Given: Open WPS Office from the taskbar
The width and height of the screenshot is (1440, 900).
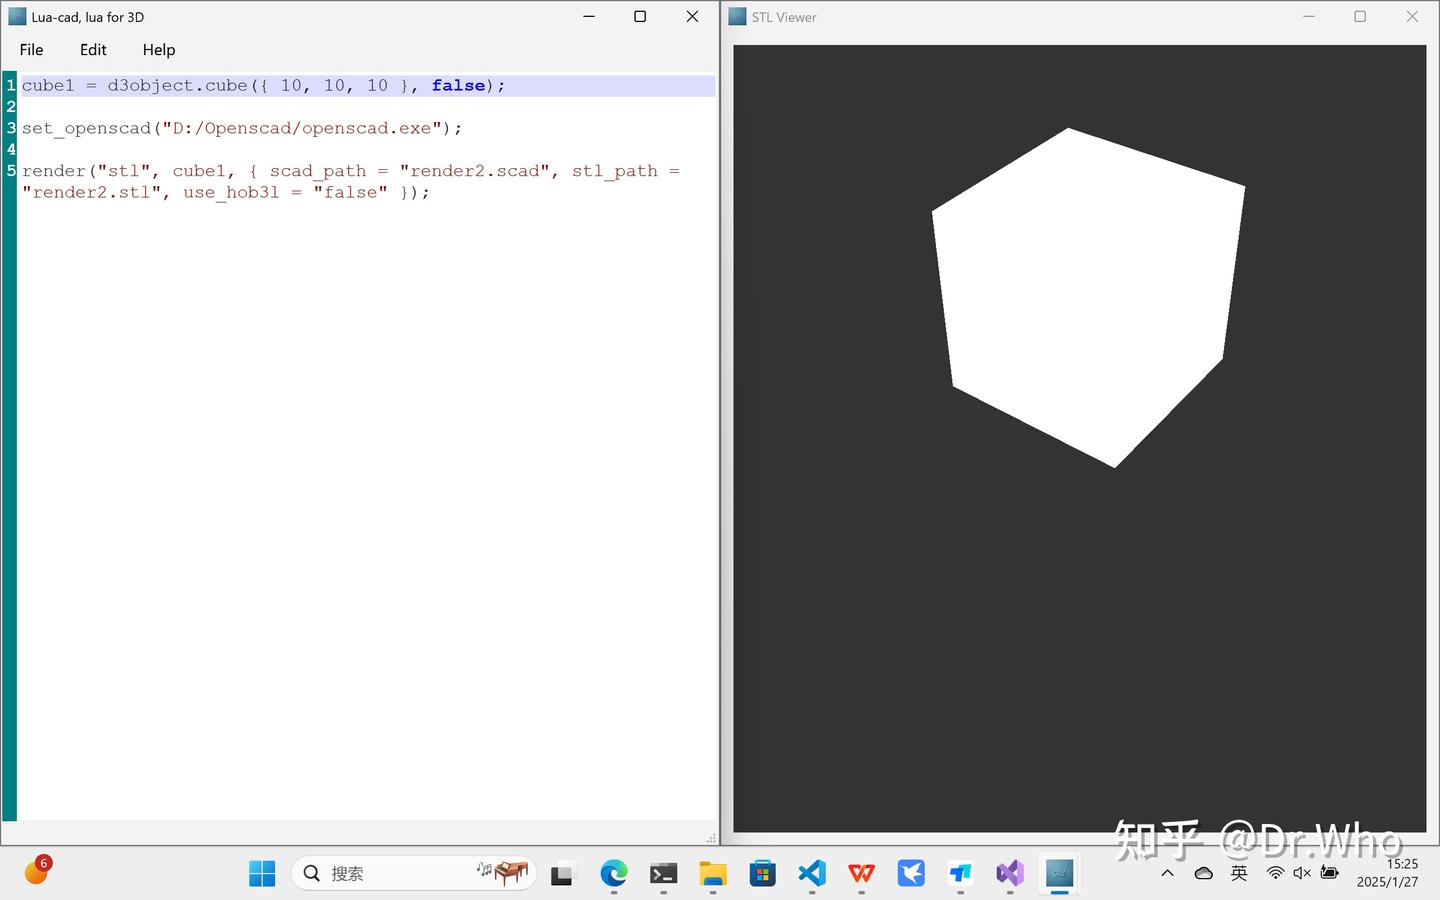Looking at the screenshot, I should (x=861, y=874).
